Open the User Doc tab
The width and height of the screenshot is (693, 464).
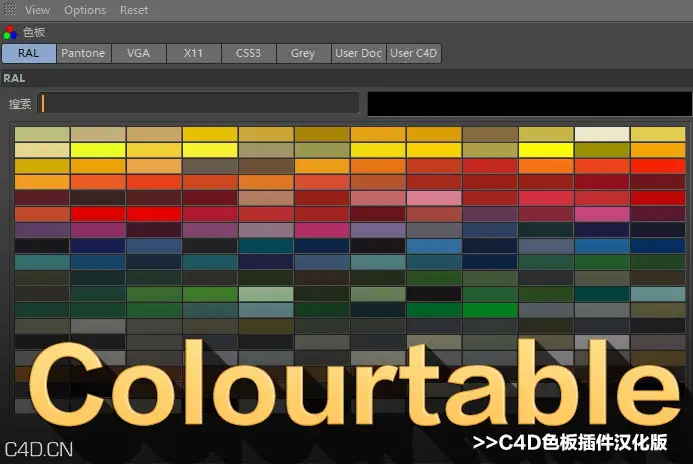[358, 53]
